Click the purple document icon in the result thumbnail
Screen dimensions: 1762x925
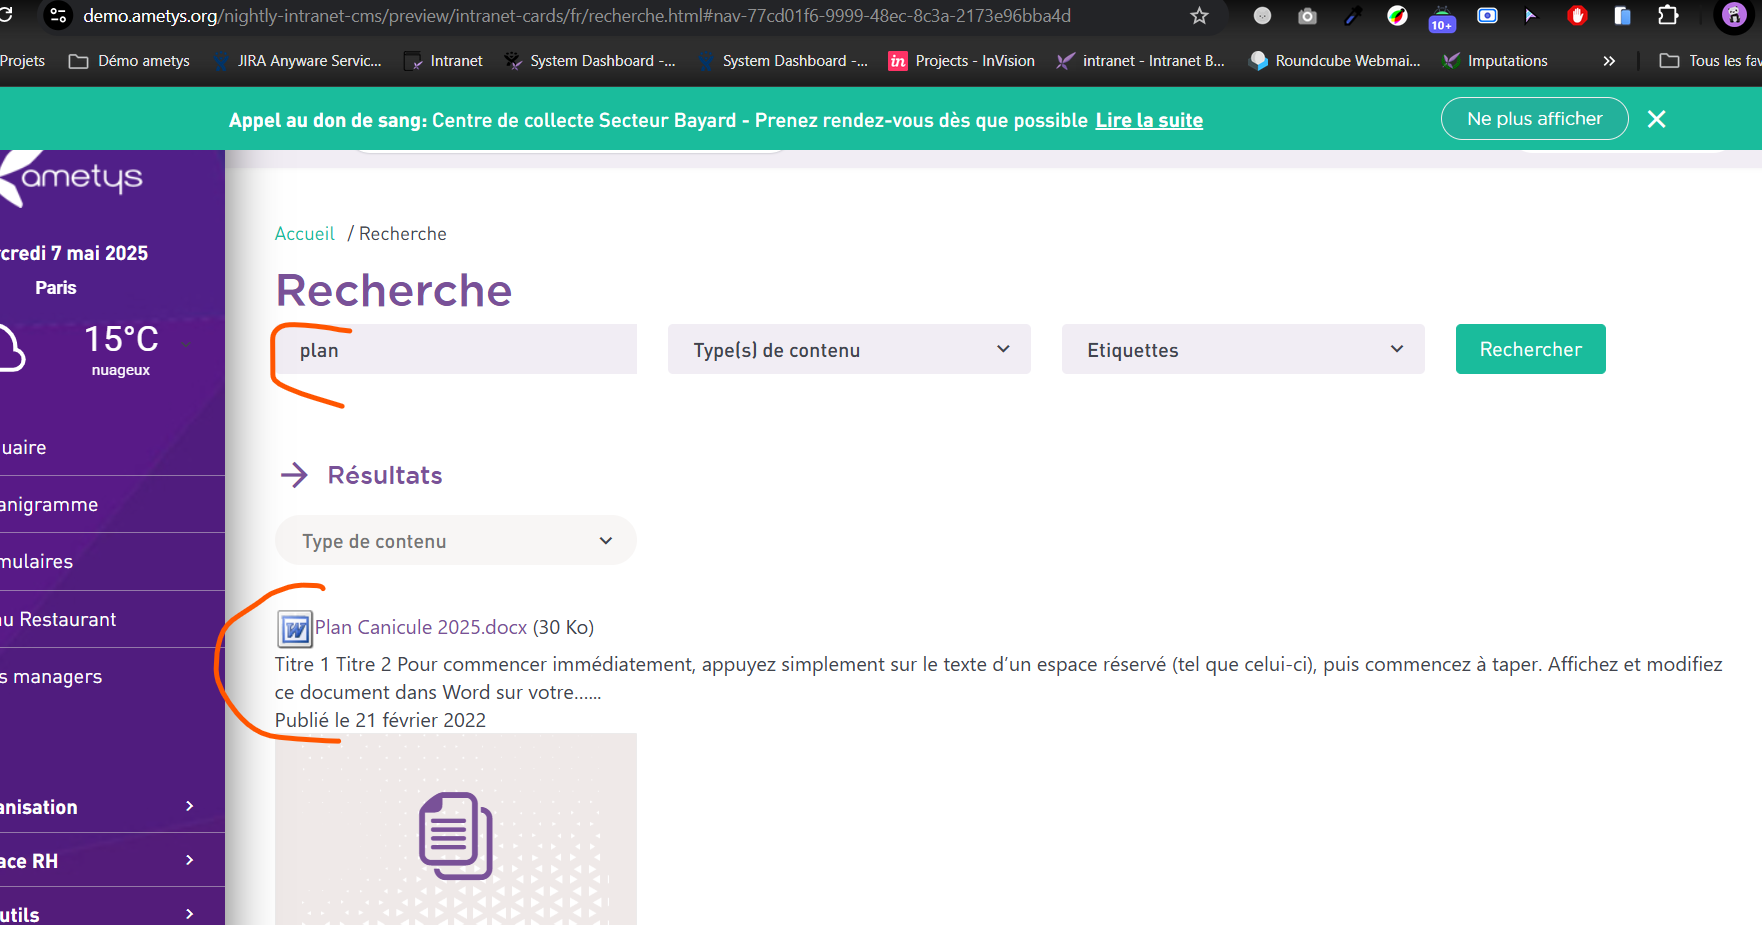click(x=455, y=836)
